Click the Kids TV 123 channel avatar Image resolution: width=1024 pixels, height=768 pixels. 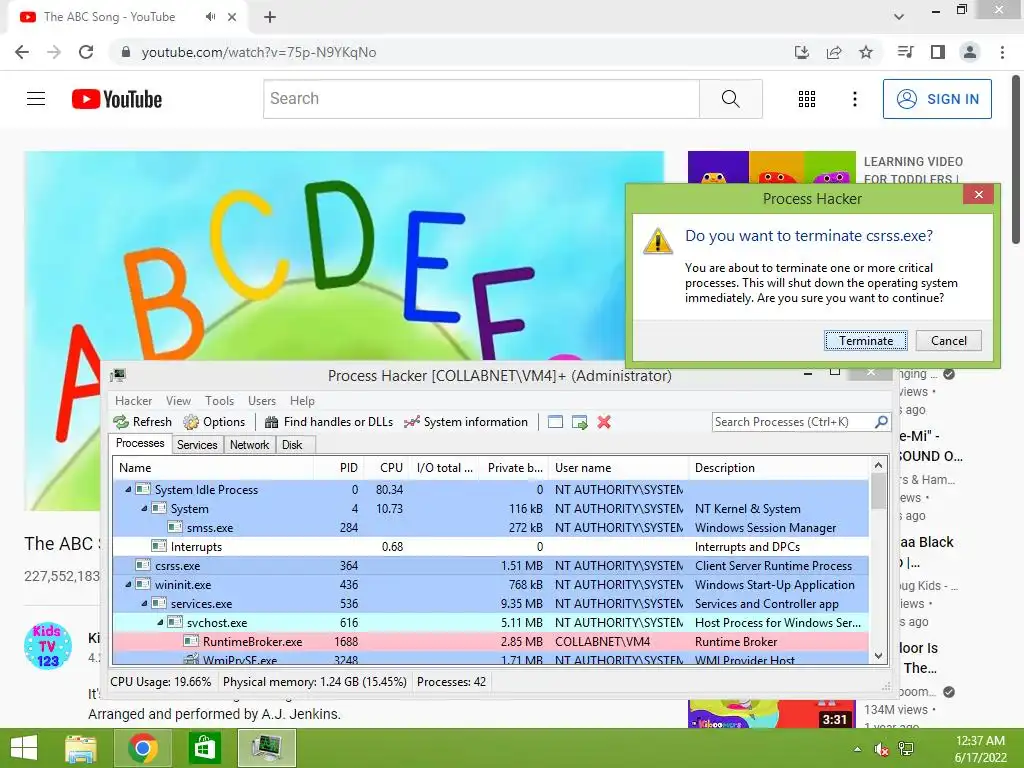48,645
